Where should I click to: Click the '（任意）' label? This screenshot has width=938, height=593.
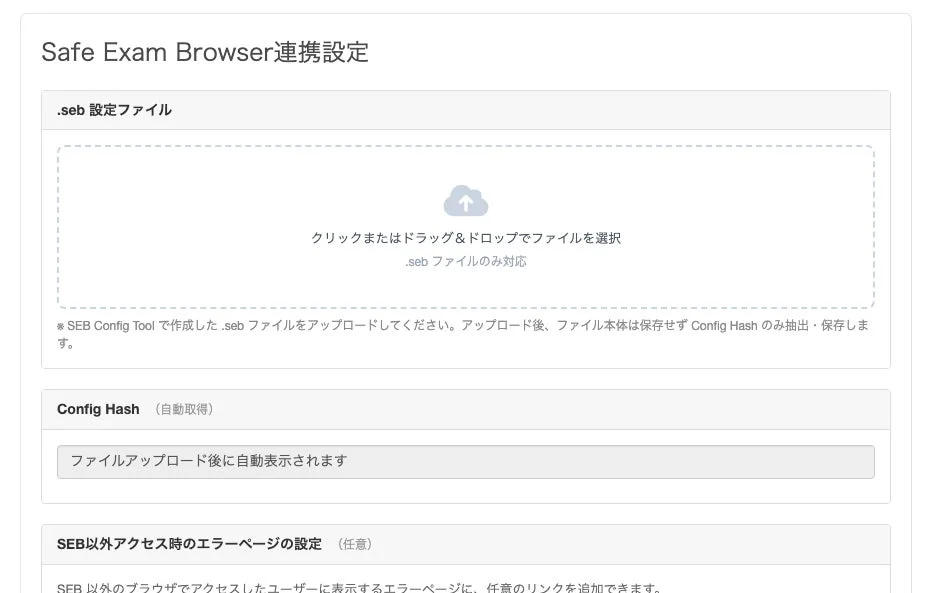point(355,544)
